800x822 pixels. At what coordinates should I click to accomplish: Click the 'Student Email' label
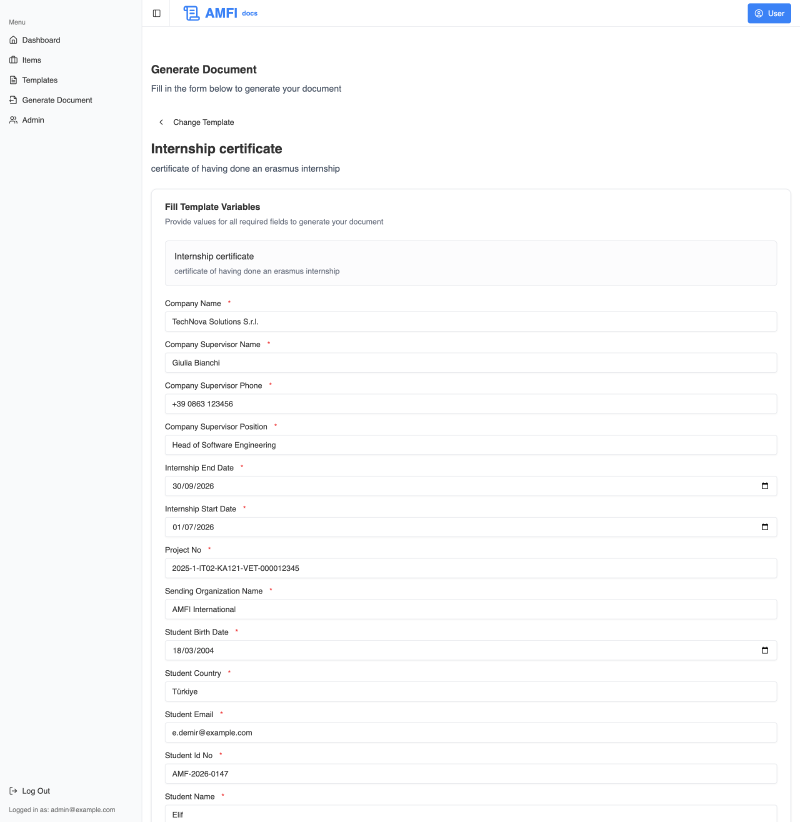click(189, 714)
